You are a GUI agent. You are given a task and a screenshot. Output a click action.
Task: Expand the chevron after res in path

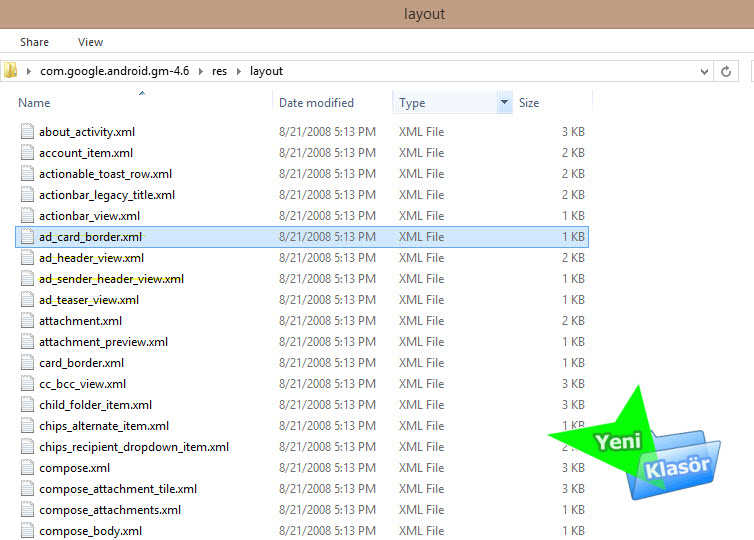coord(239,71)
